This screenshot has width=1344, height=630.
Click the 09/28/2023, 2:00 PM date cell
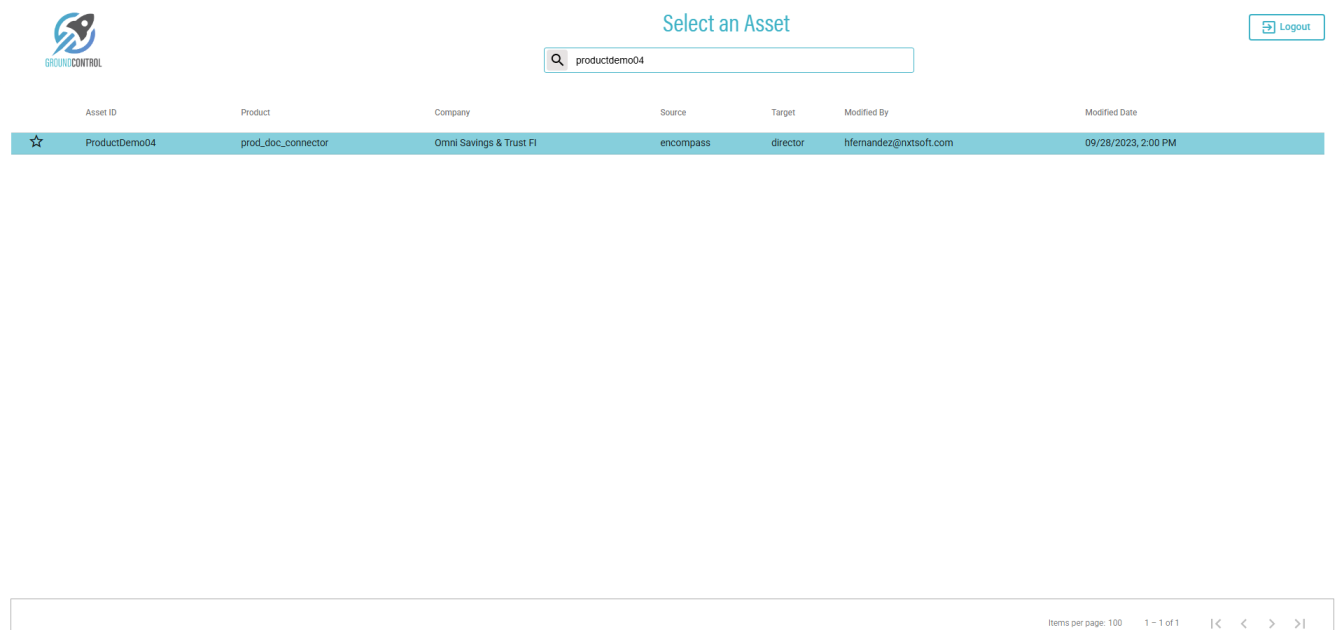tap(1130, 143)
